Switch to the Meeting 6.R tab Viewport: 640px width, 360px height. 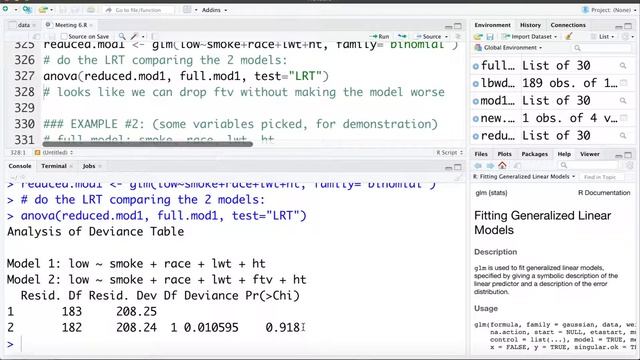pyautogui.click(x=71, y=25)
